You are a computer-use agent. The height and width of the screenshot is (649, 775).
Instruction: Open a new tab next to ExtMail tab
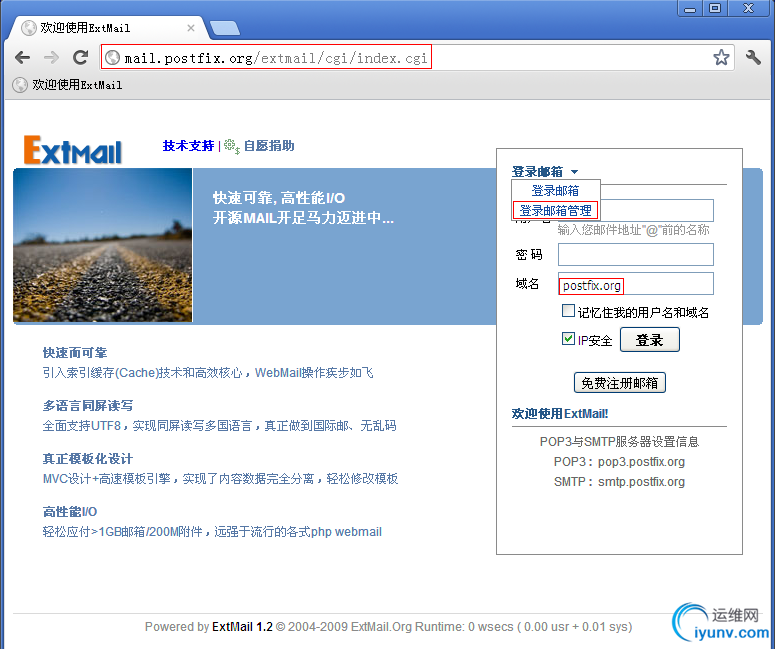(x=225, y=29)
